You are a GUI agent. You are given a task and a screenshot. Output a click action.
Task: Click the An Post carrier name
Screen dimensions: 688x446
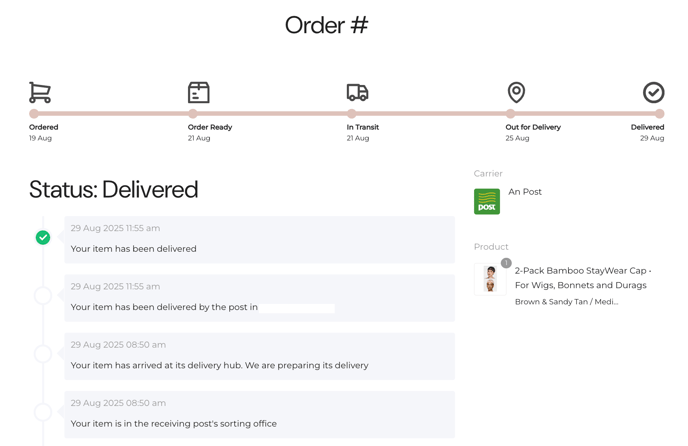click(525, 192)
